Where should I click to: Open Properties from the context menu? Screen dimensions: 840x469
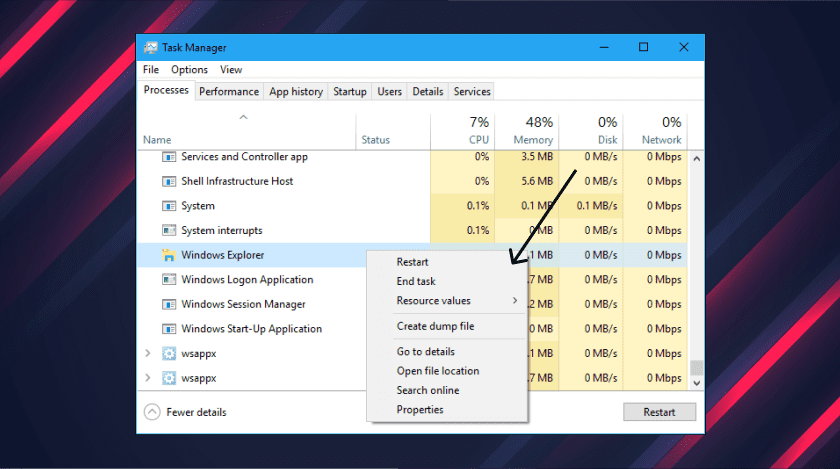(420, 410)
